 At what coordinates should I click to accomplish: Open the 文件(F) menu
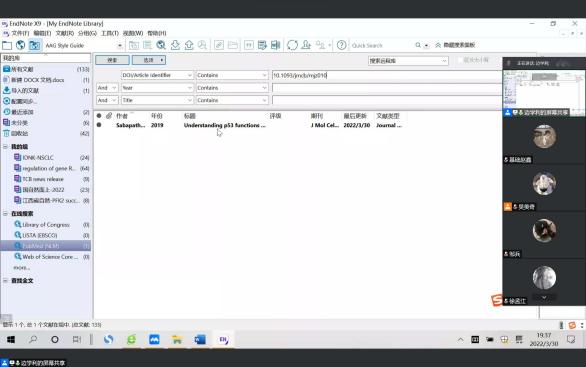[20, 33]
